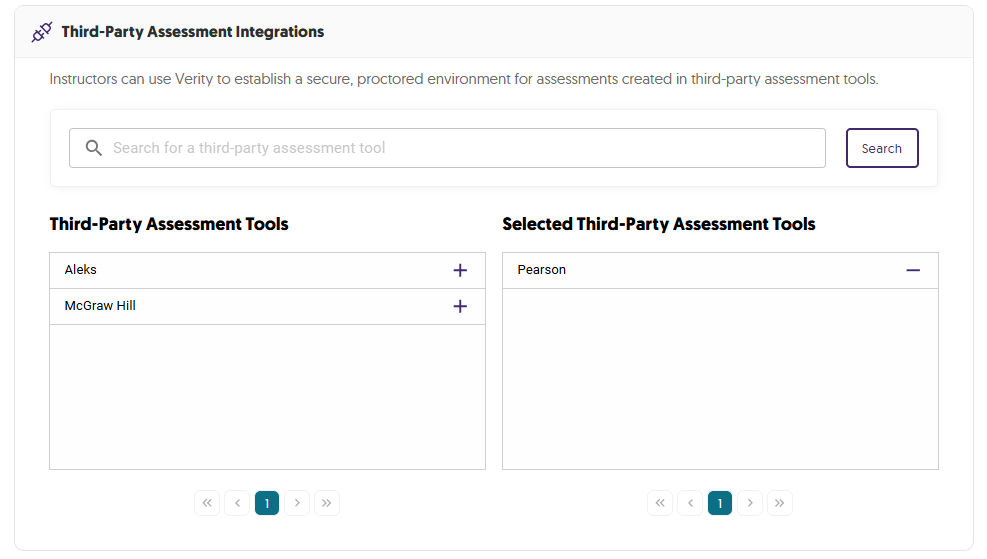
Task: Click the integrations plug icon in header
Action: pyautogui.click(x=42, y=32)
